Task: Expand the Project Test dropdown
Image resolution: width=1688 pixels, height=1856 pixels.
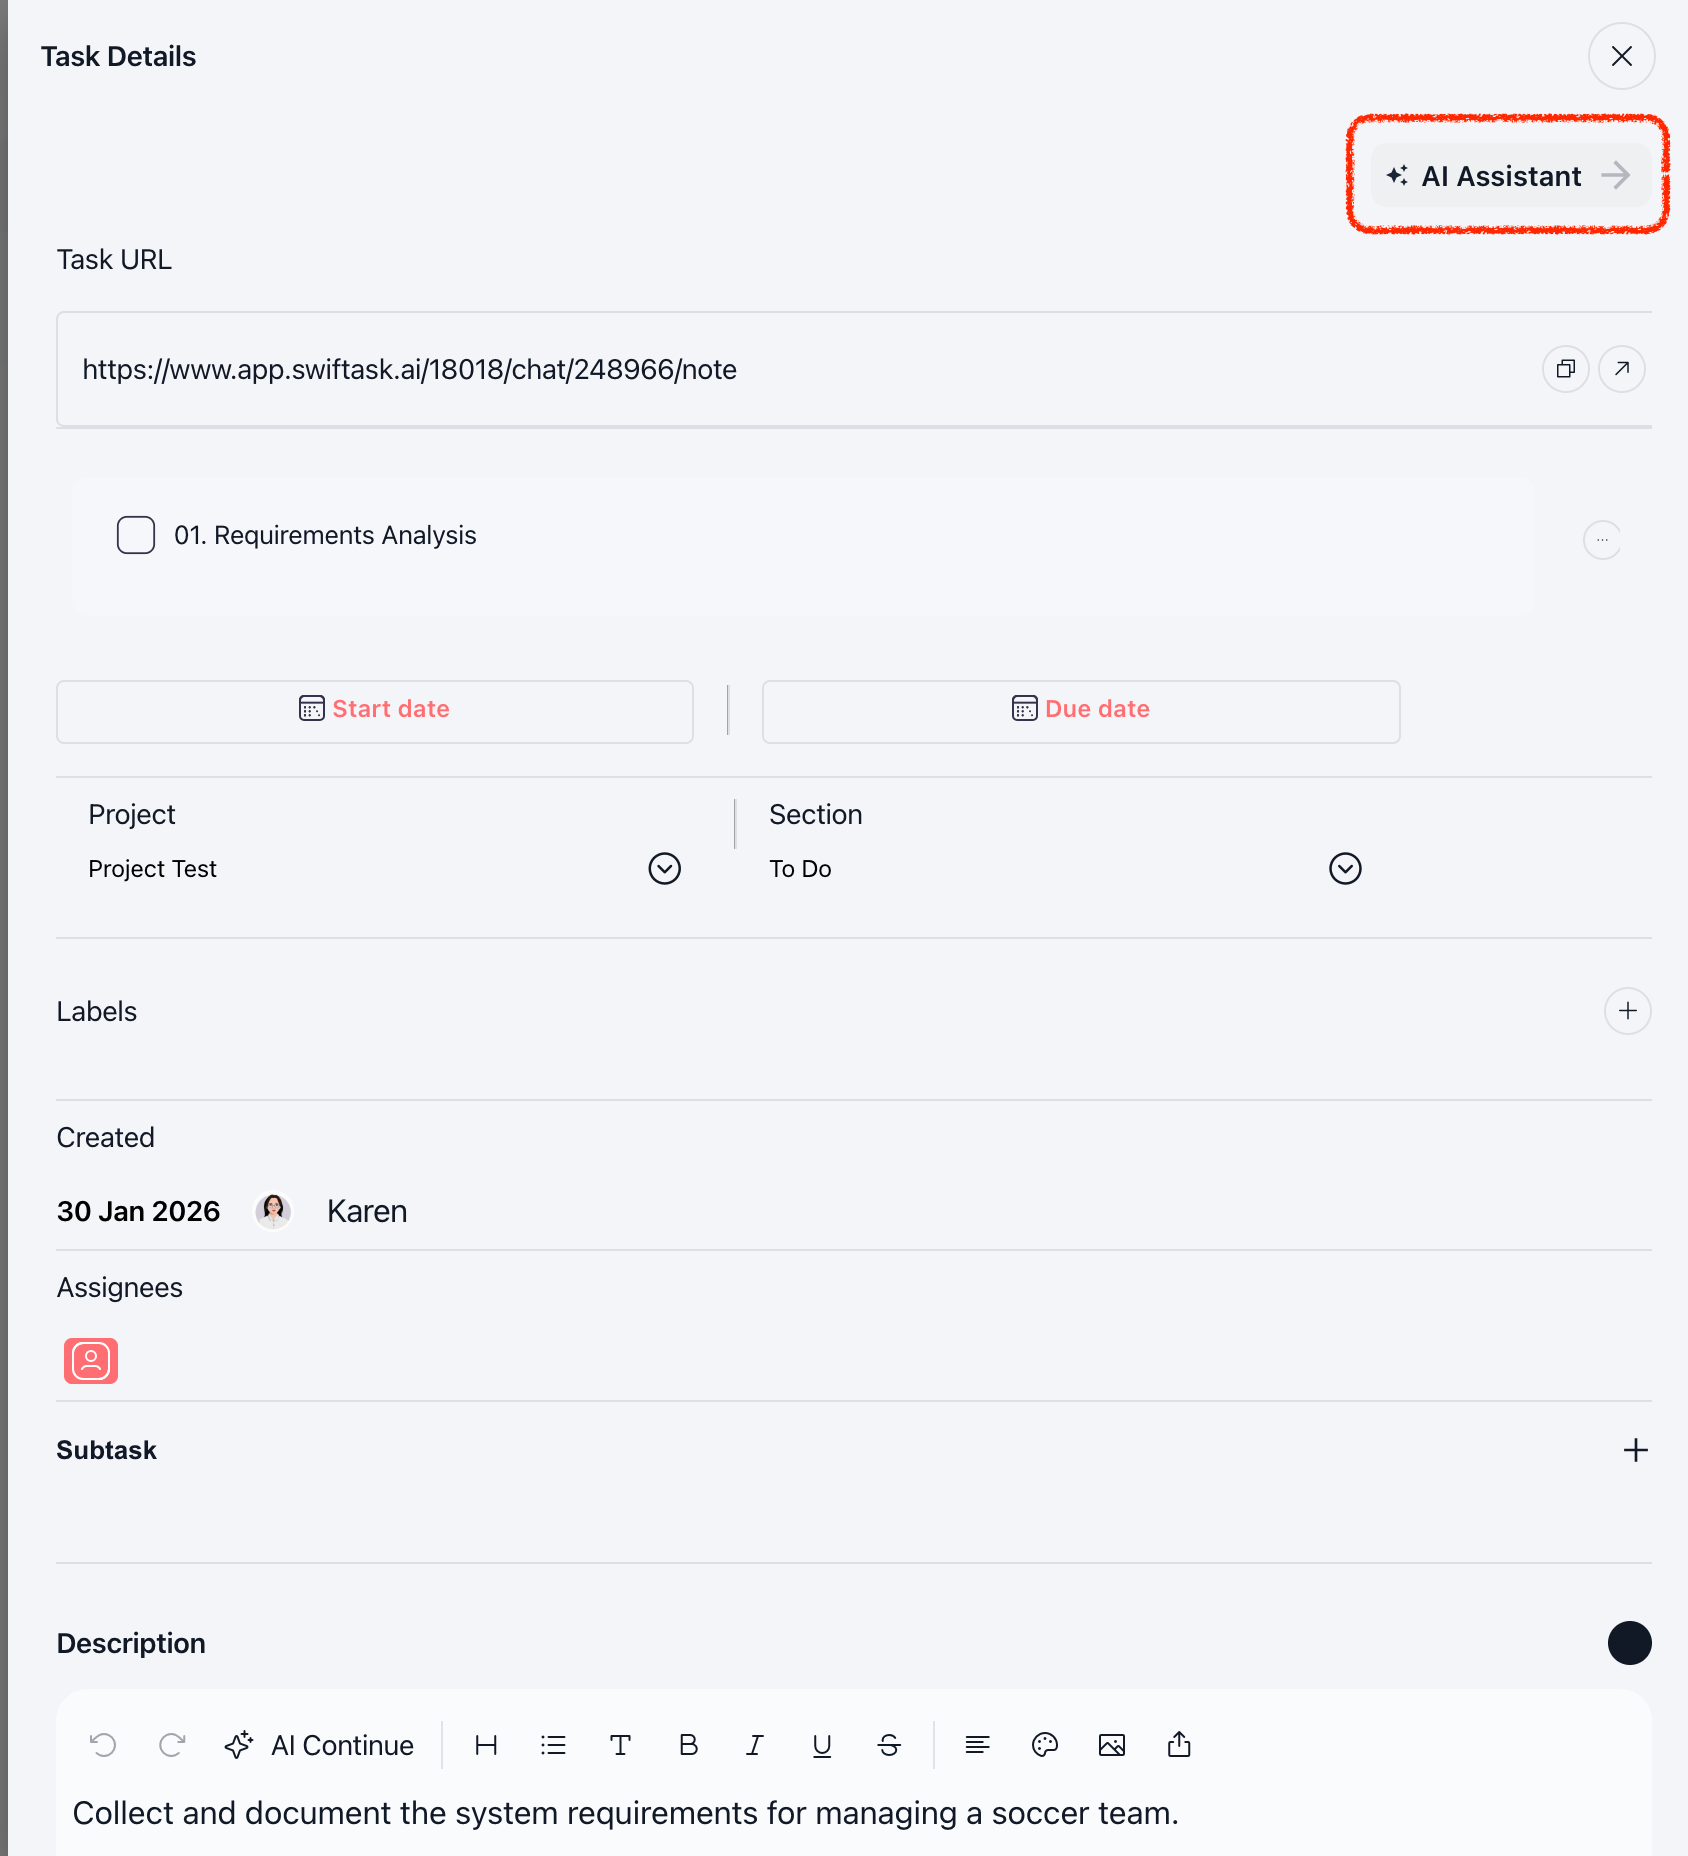Action: point(665,869)
